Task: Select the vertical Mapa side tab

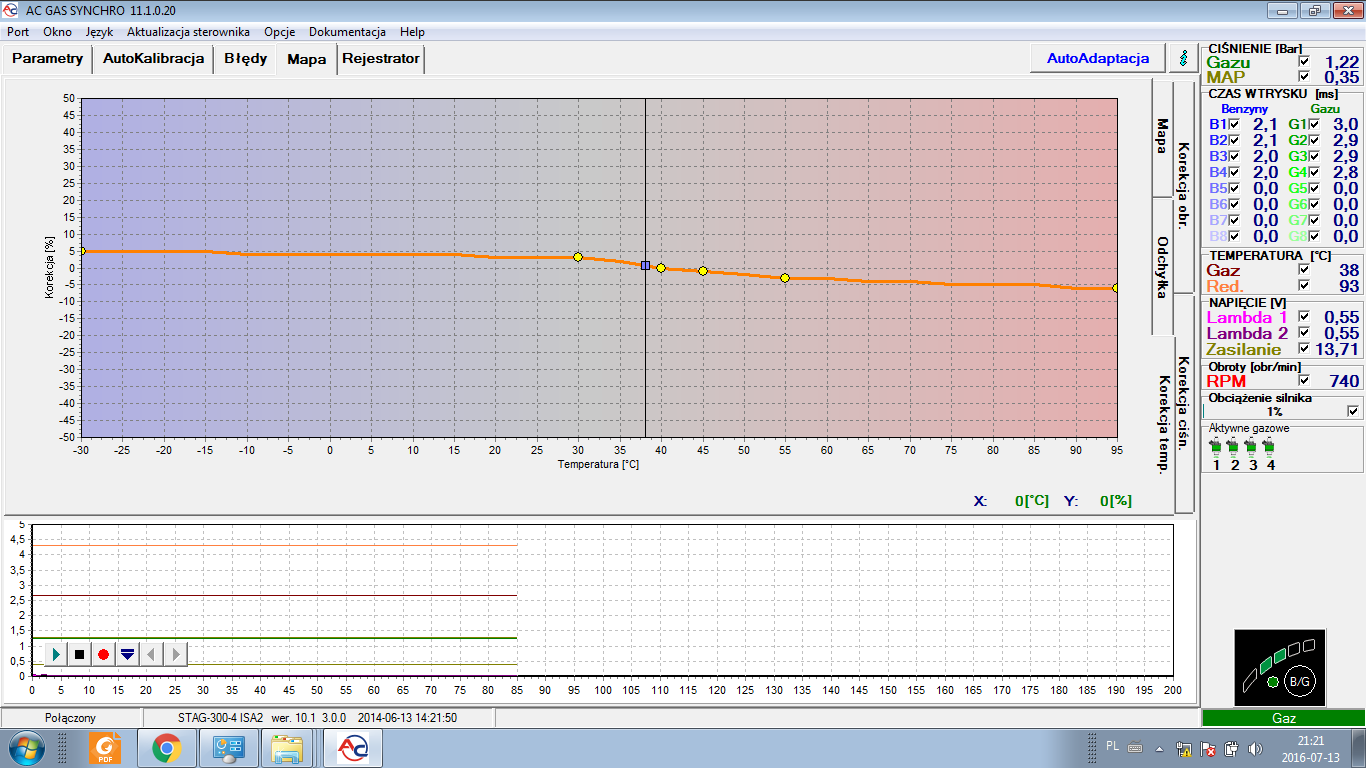Action: tap(1161, 137)
